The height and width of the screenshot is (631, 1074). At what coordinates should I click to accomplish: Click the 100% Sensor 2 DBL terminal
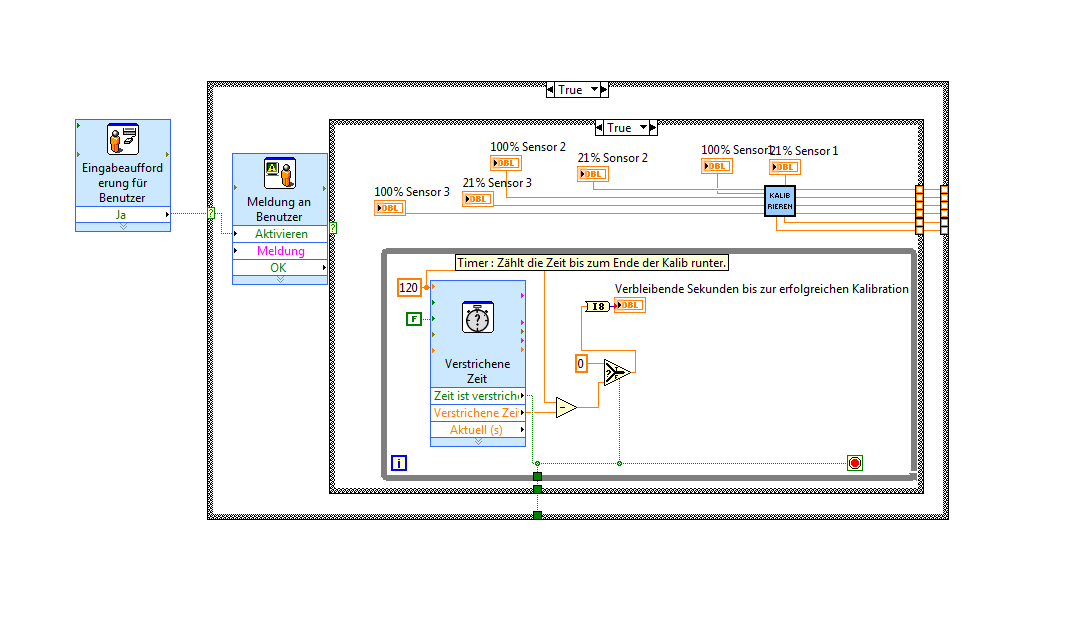click(x=506, y=163)
